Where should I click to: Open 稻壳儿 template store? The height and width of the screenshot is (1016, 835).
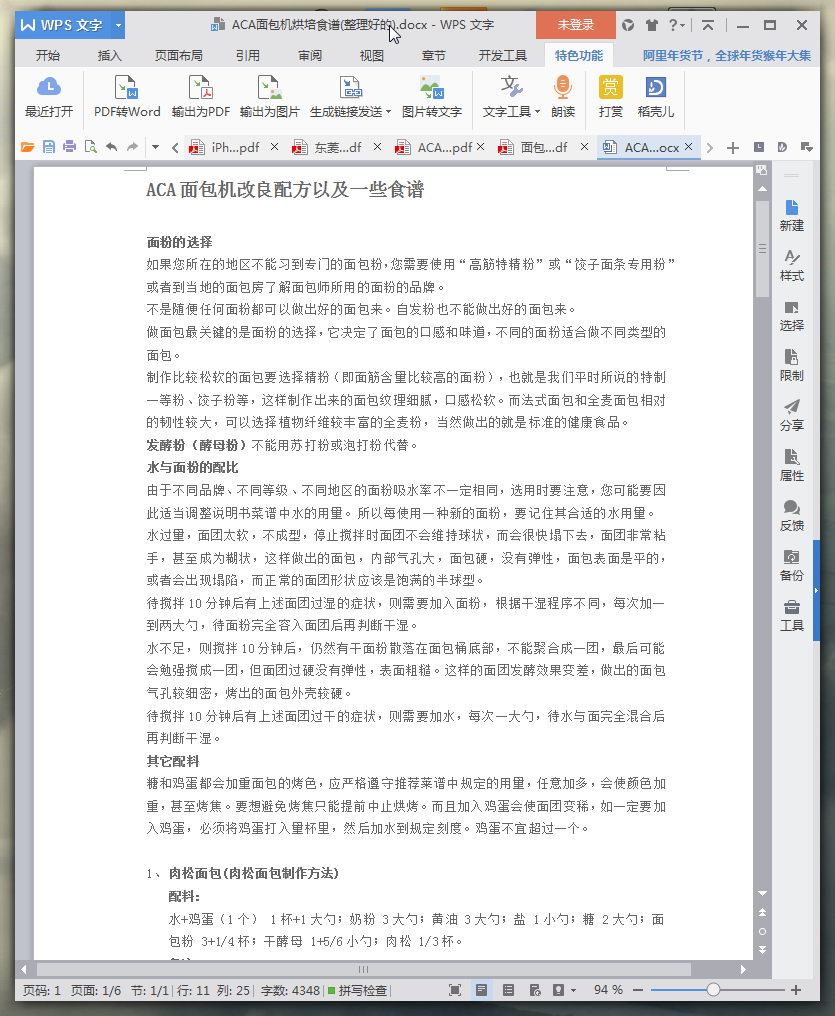tap(656, 97)
